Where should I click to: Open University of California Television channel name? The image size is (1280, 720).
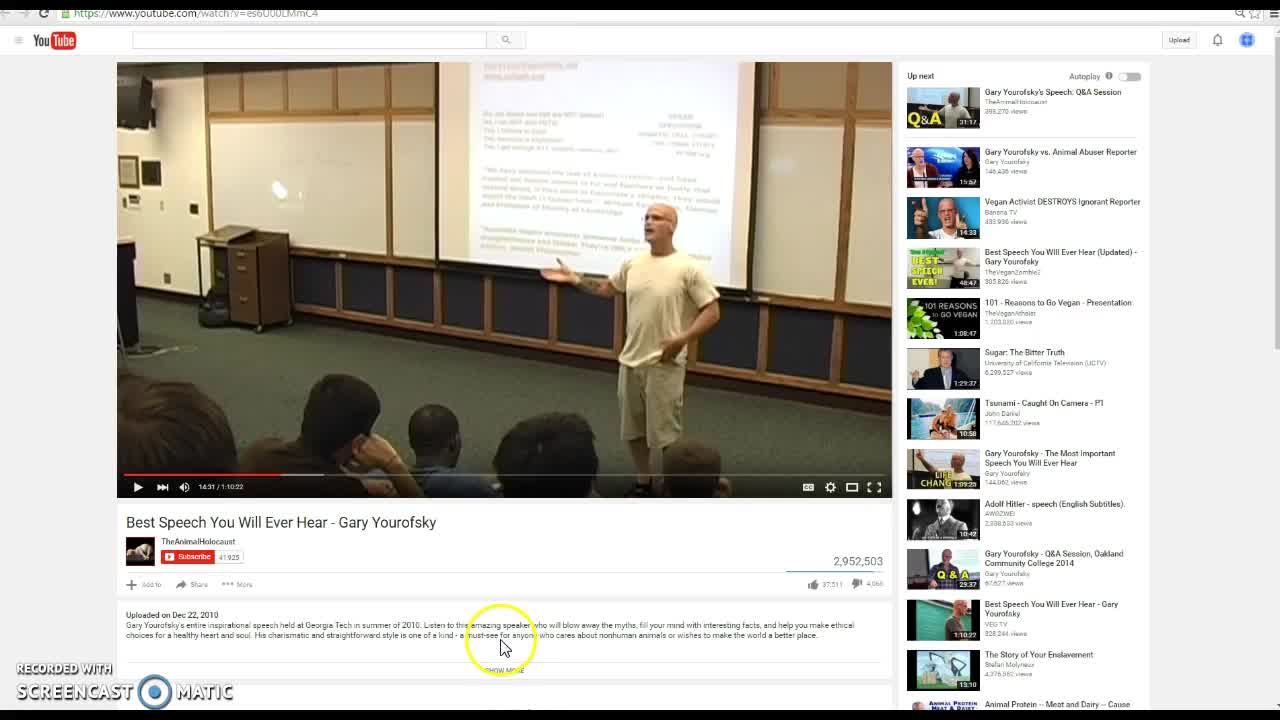tap(1045, 363)
